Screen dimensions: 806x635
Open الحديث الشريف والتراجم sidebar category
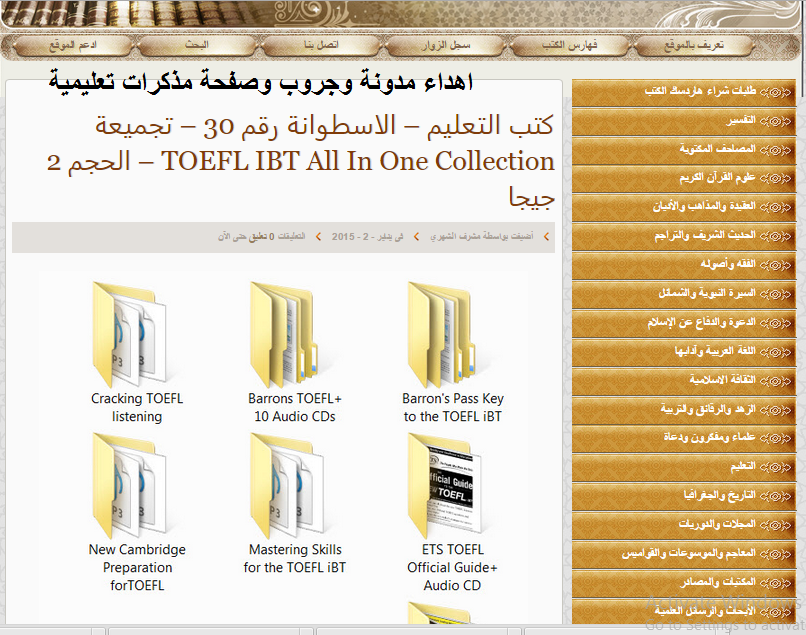[684, 236]
